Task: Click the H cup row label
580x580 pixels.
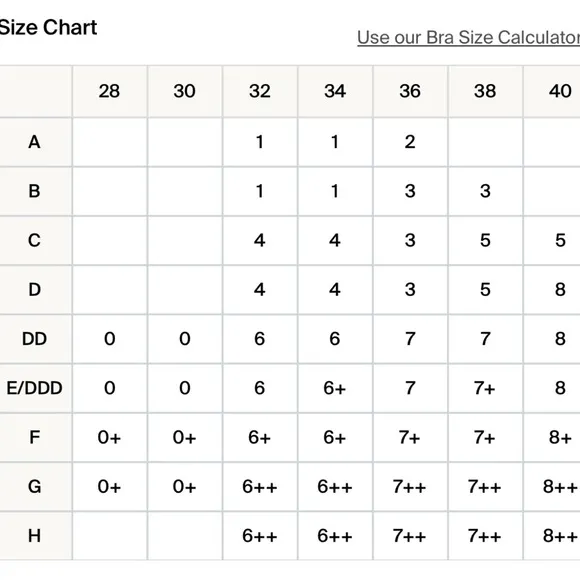Action: (x=34, y=536)
